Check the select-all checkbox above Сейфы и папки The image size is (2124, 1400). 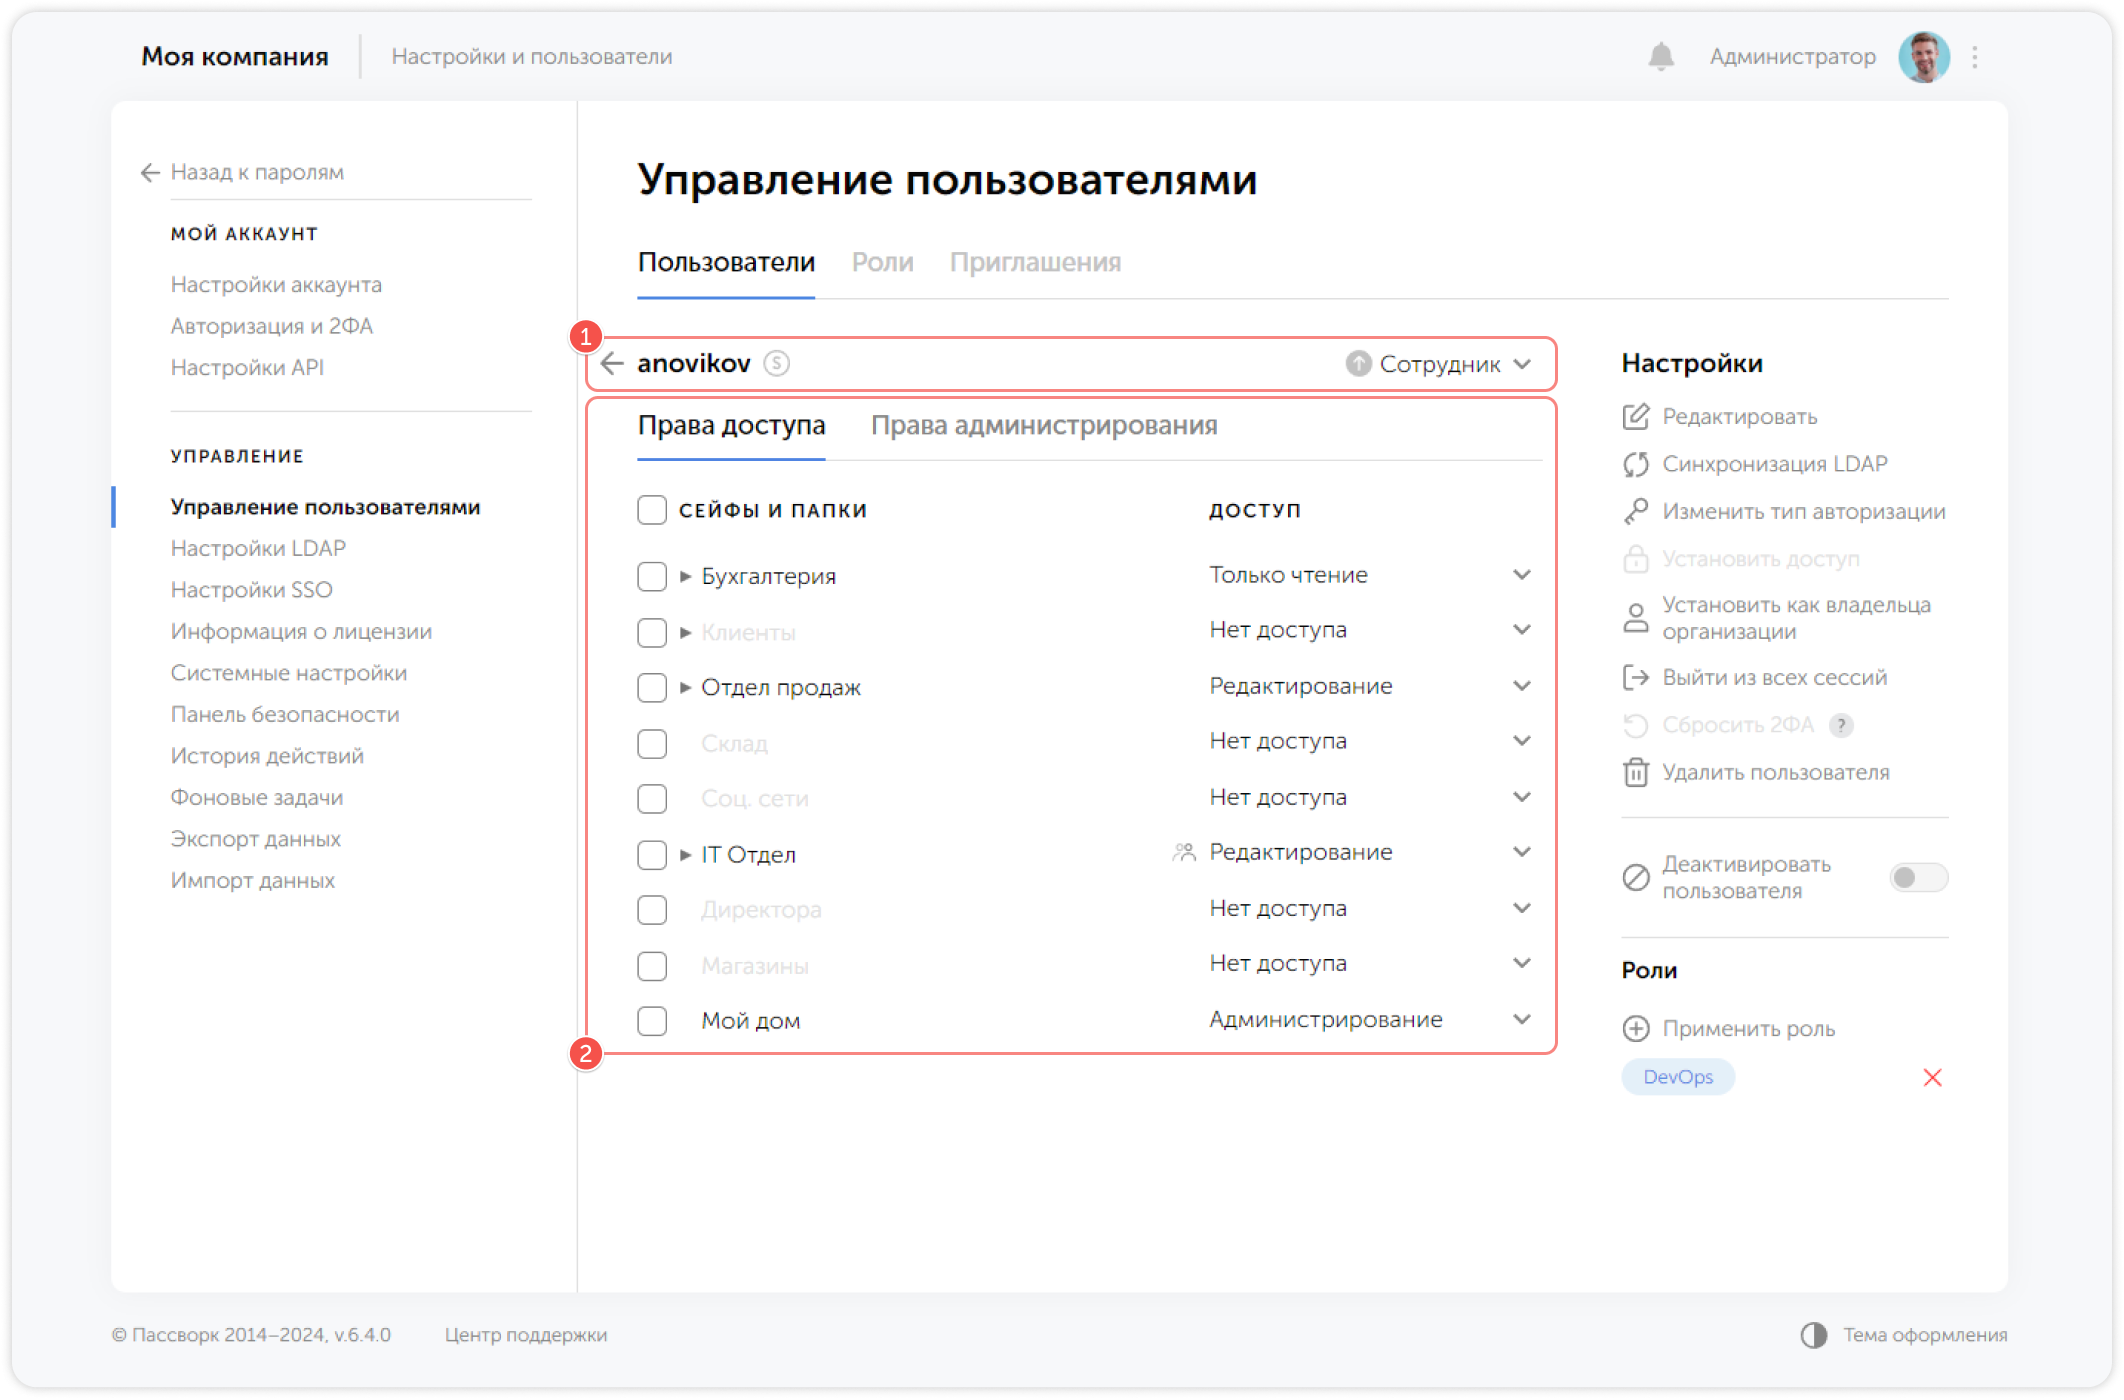651,509
